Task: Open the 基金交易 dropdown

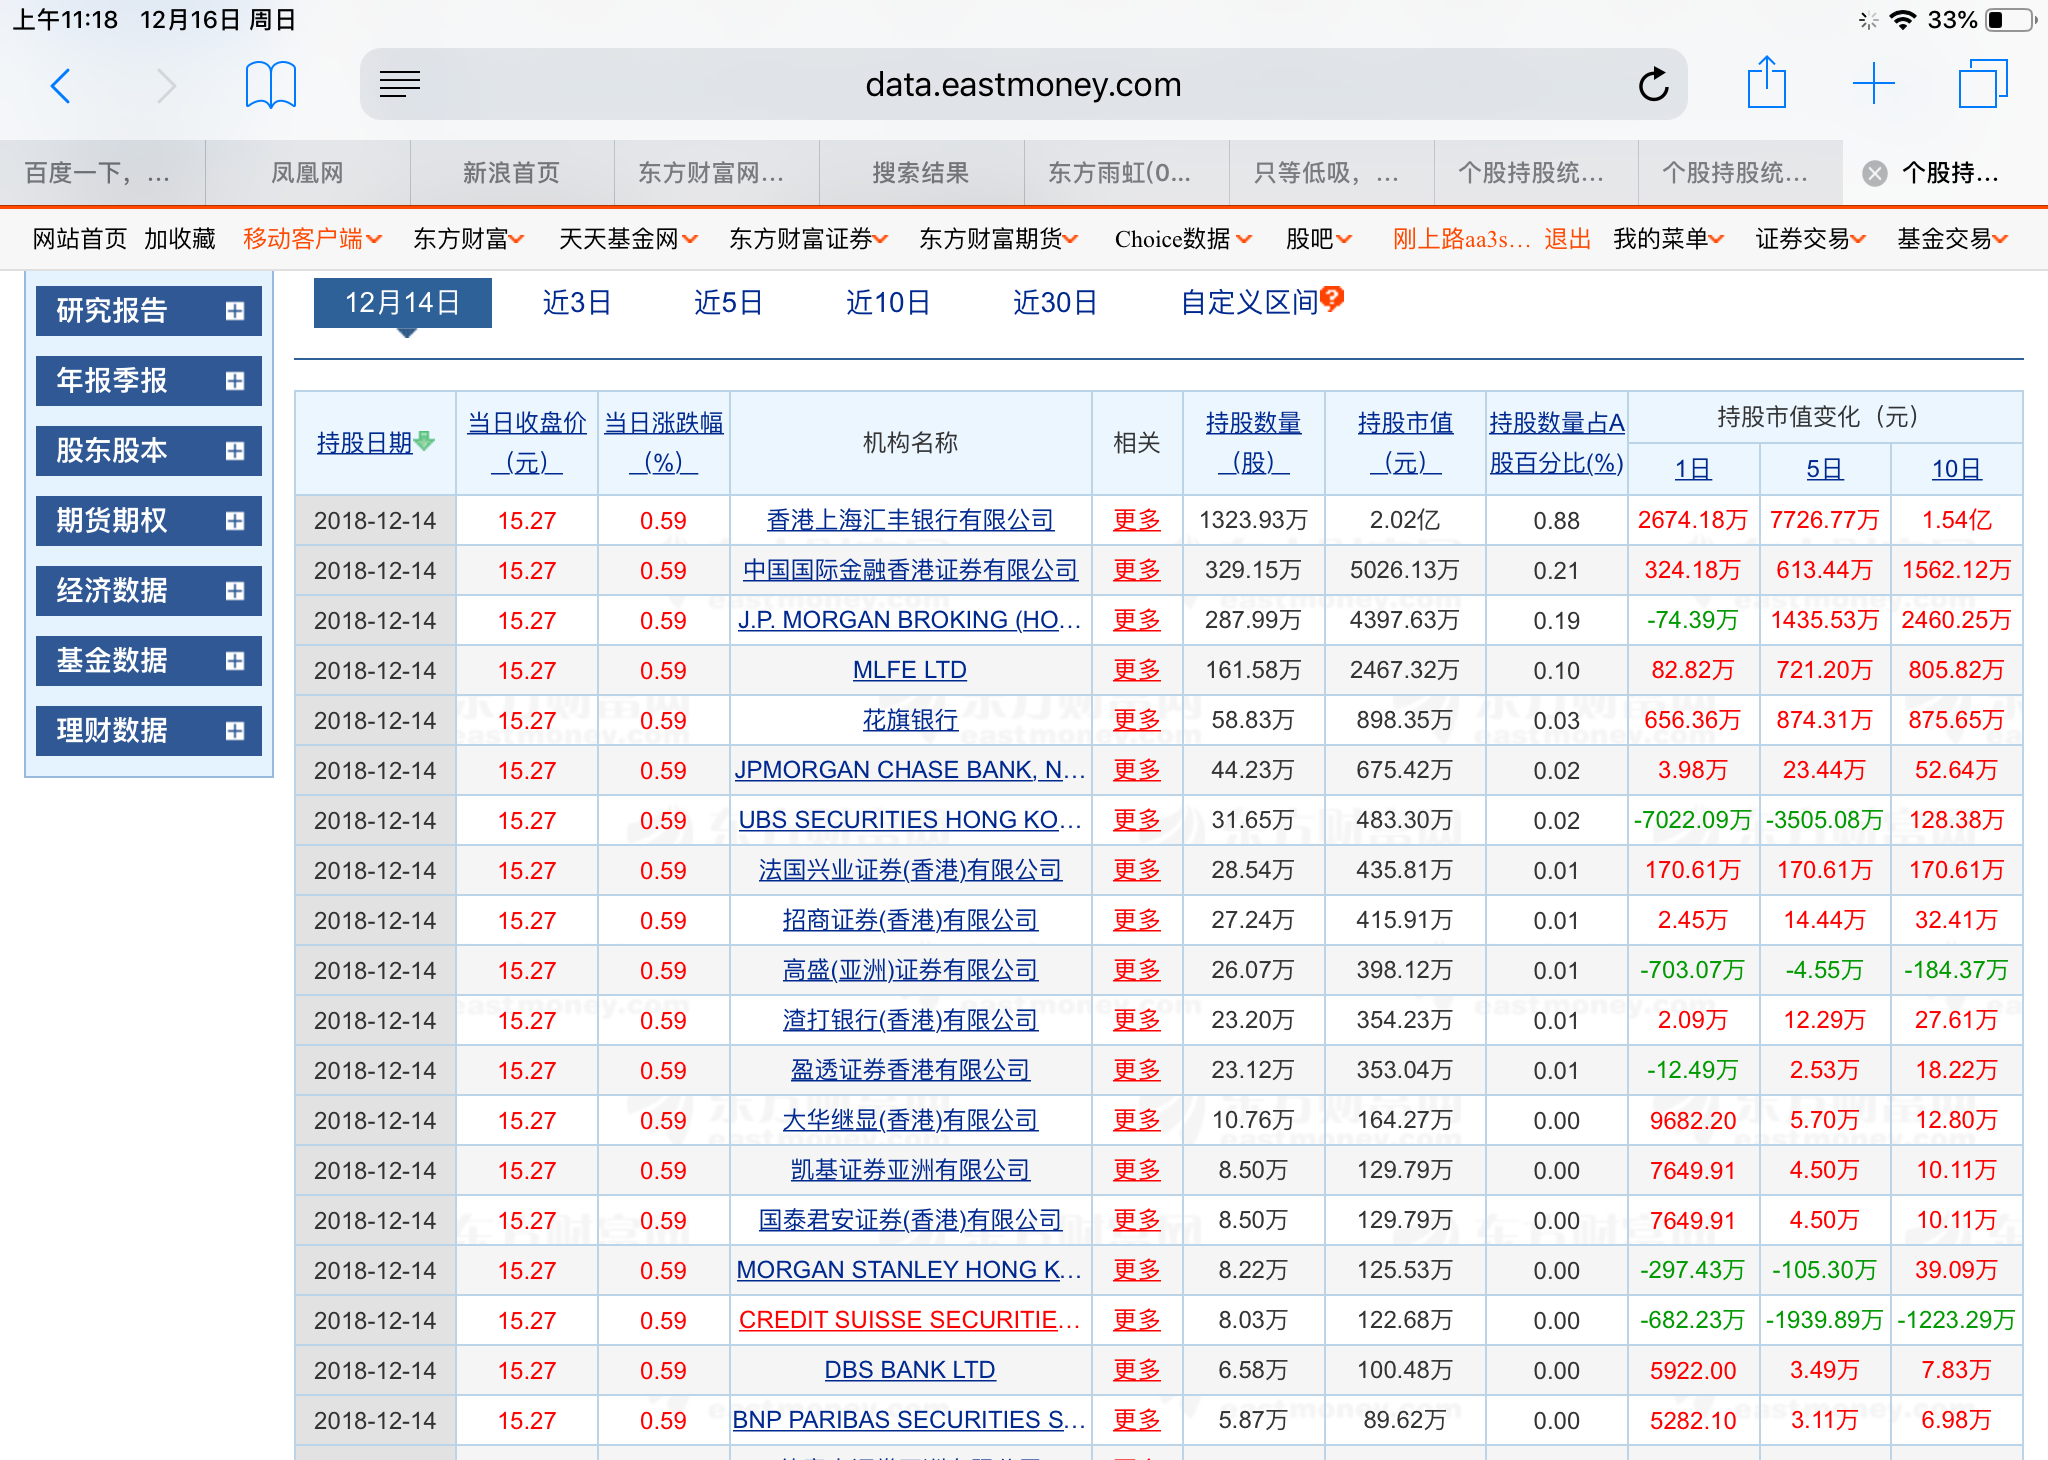Action: point(1952,239)
